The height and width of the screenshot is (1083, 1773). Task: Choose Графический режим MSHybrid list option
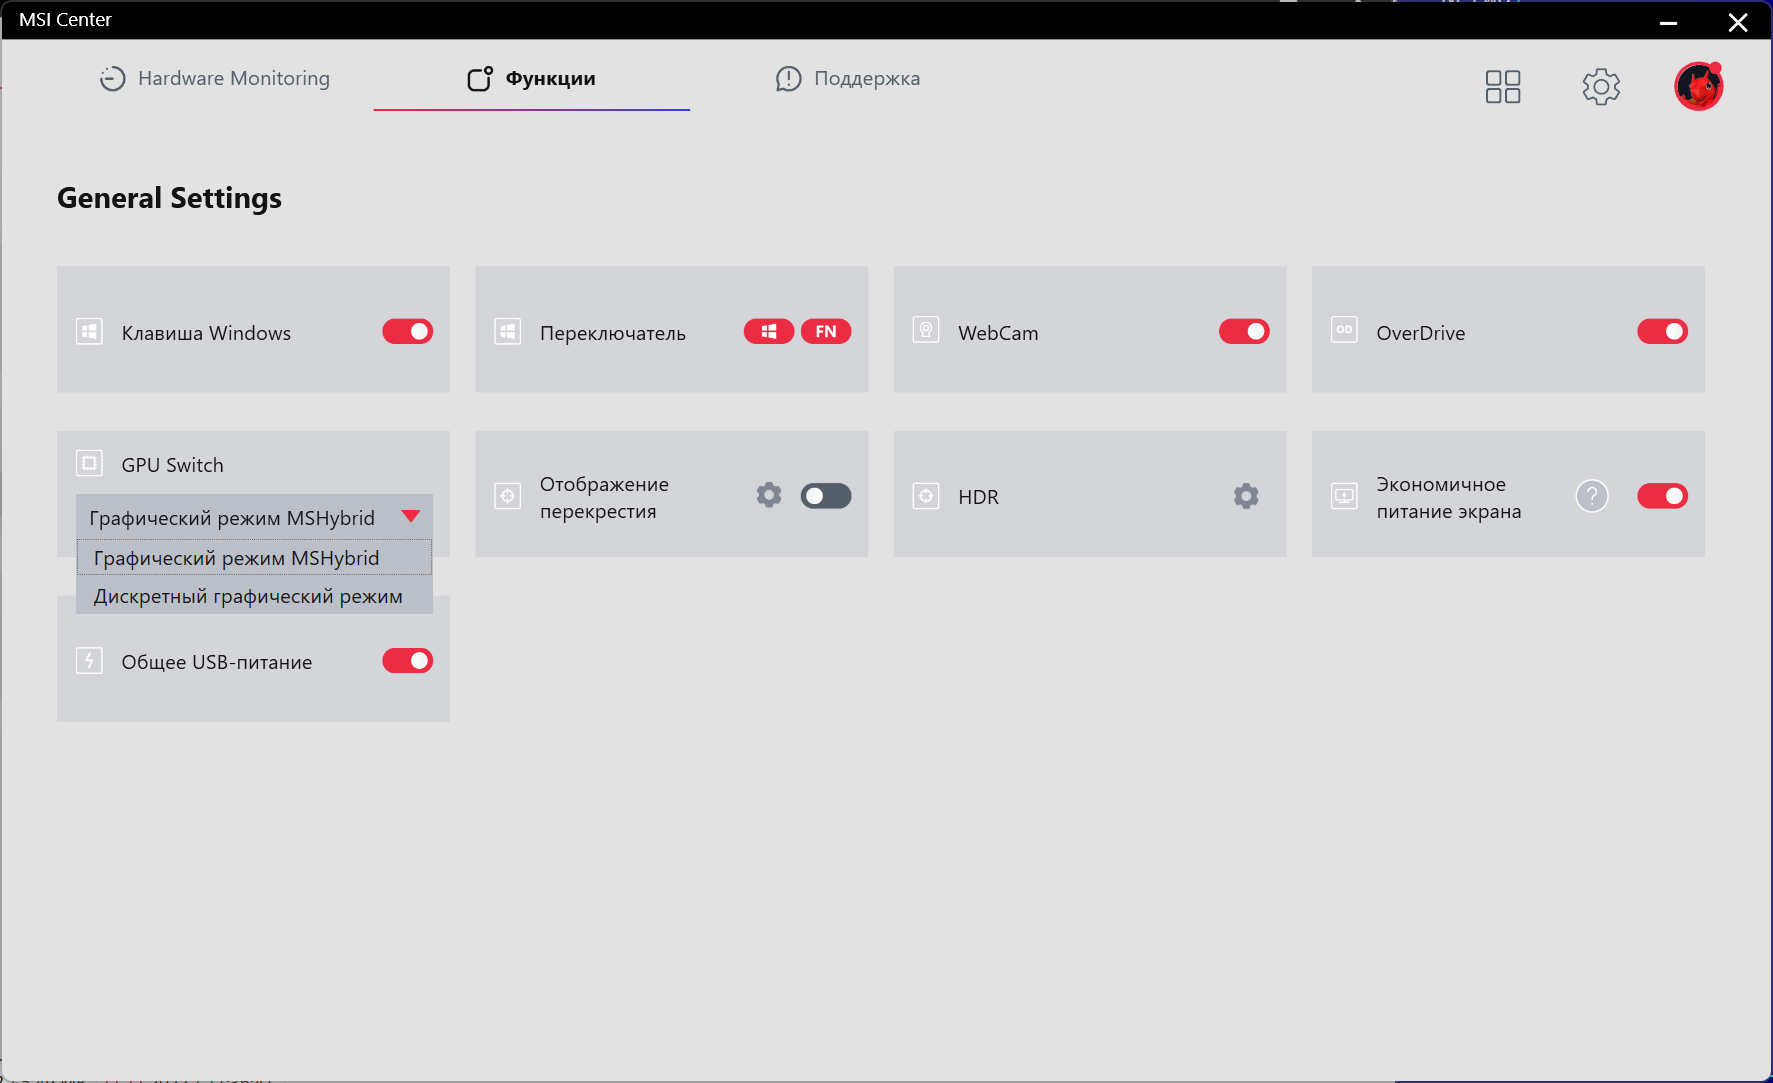tap(254, 558)
